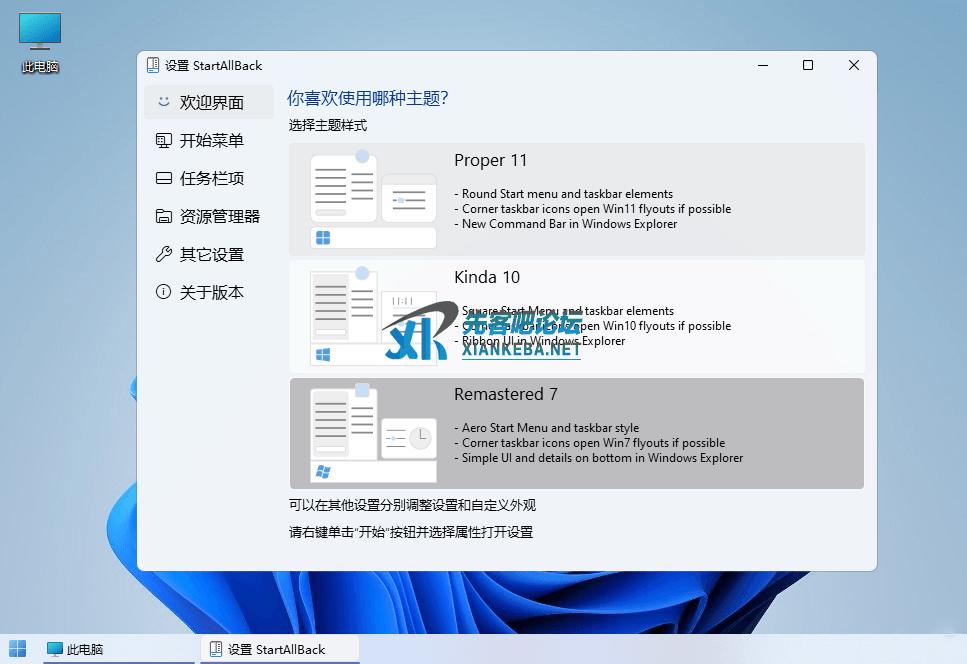Click the 开始菜单 sidebar icon
This screenshot has width=967, height=664.
[x=163, y=141]
